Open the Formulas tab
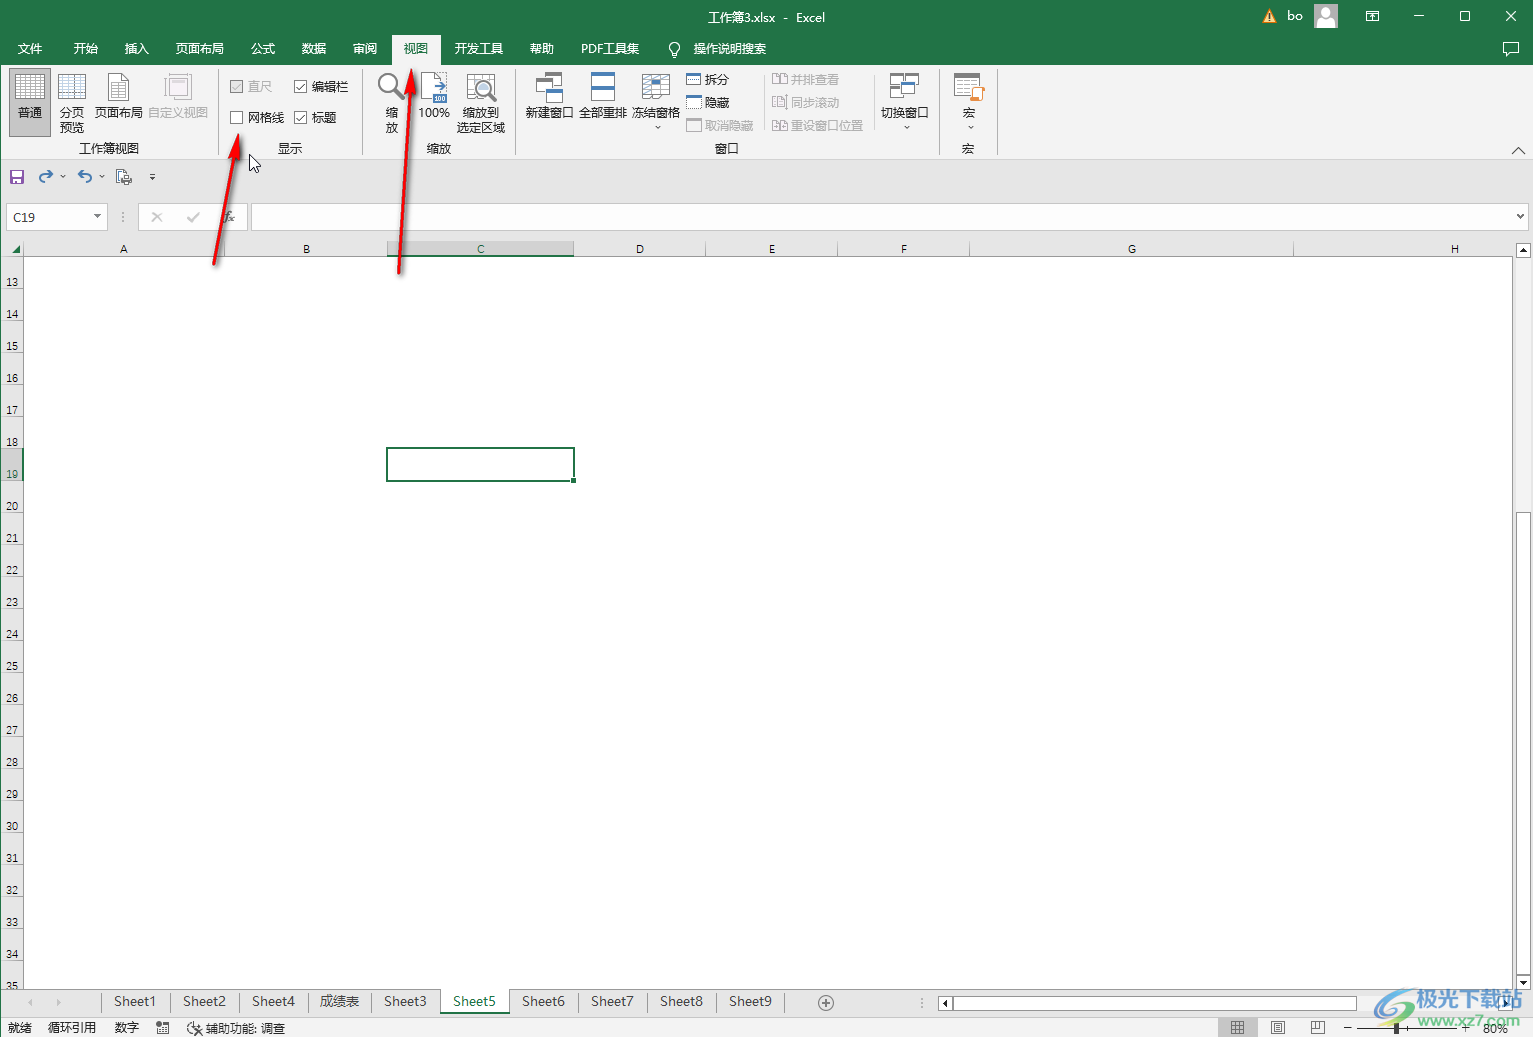The height and width of the screenshot is (1037, 1533). click(263, 49)
